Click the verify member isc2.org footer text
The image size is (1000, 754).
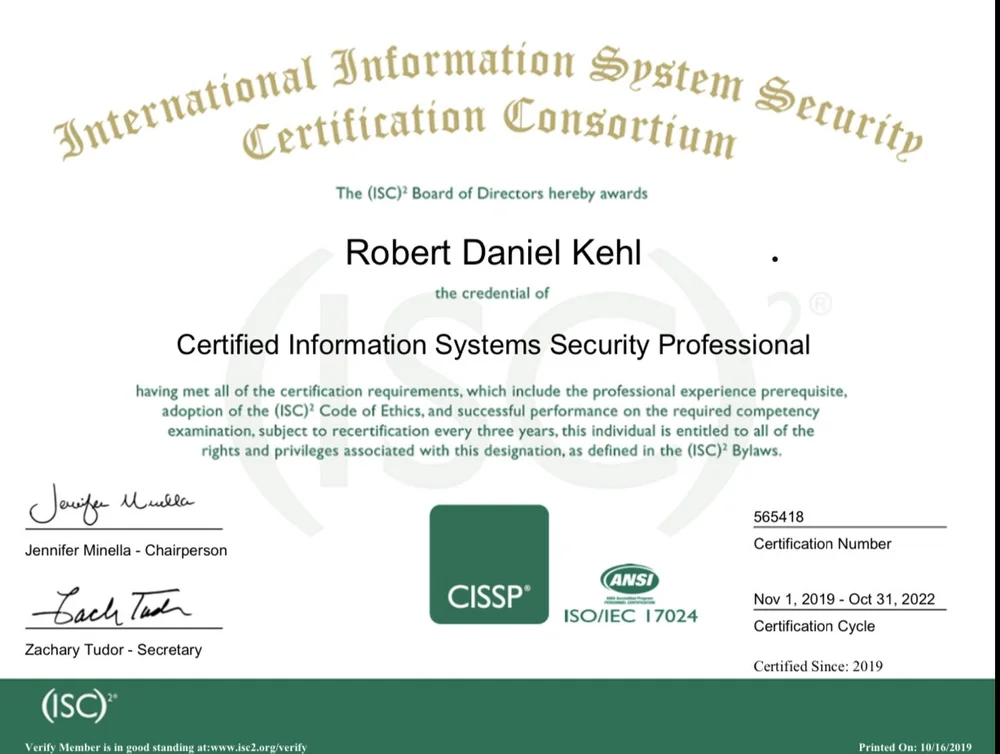[x=165, y=746]
